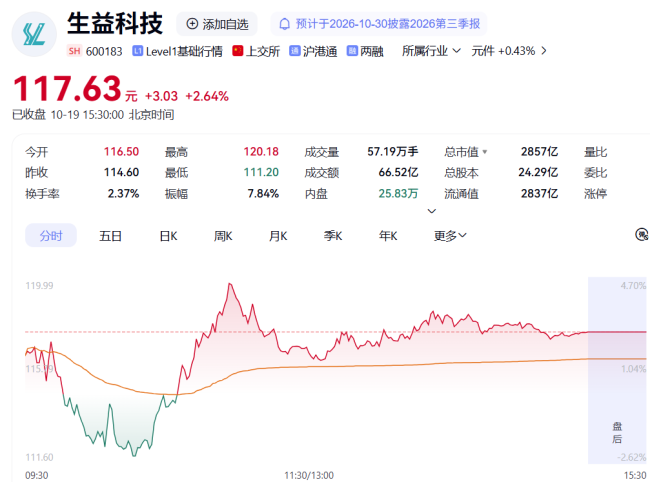Click 成交量 value 57.19万手

[393, 152]
